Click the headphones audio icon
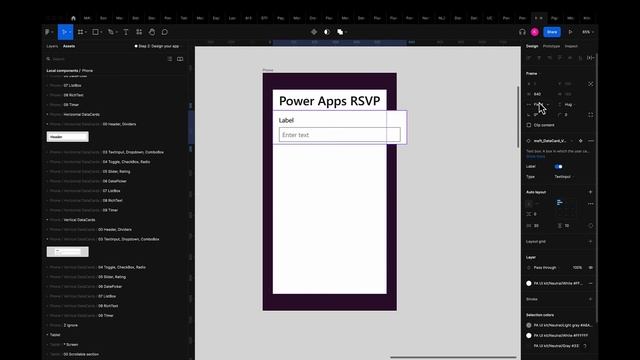This screenshot has width=640, height=360. 522,32
